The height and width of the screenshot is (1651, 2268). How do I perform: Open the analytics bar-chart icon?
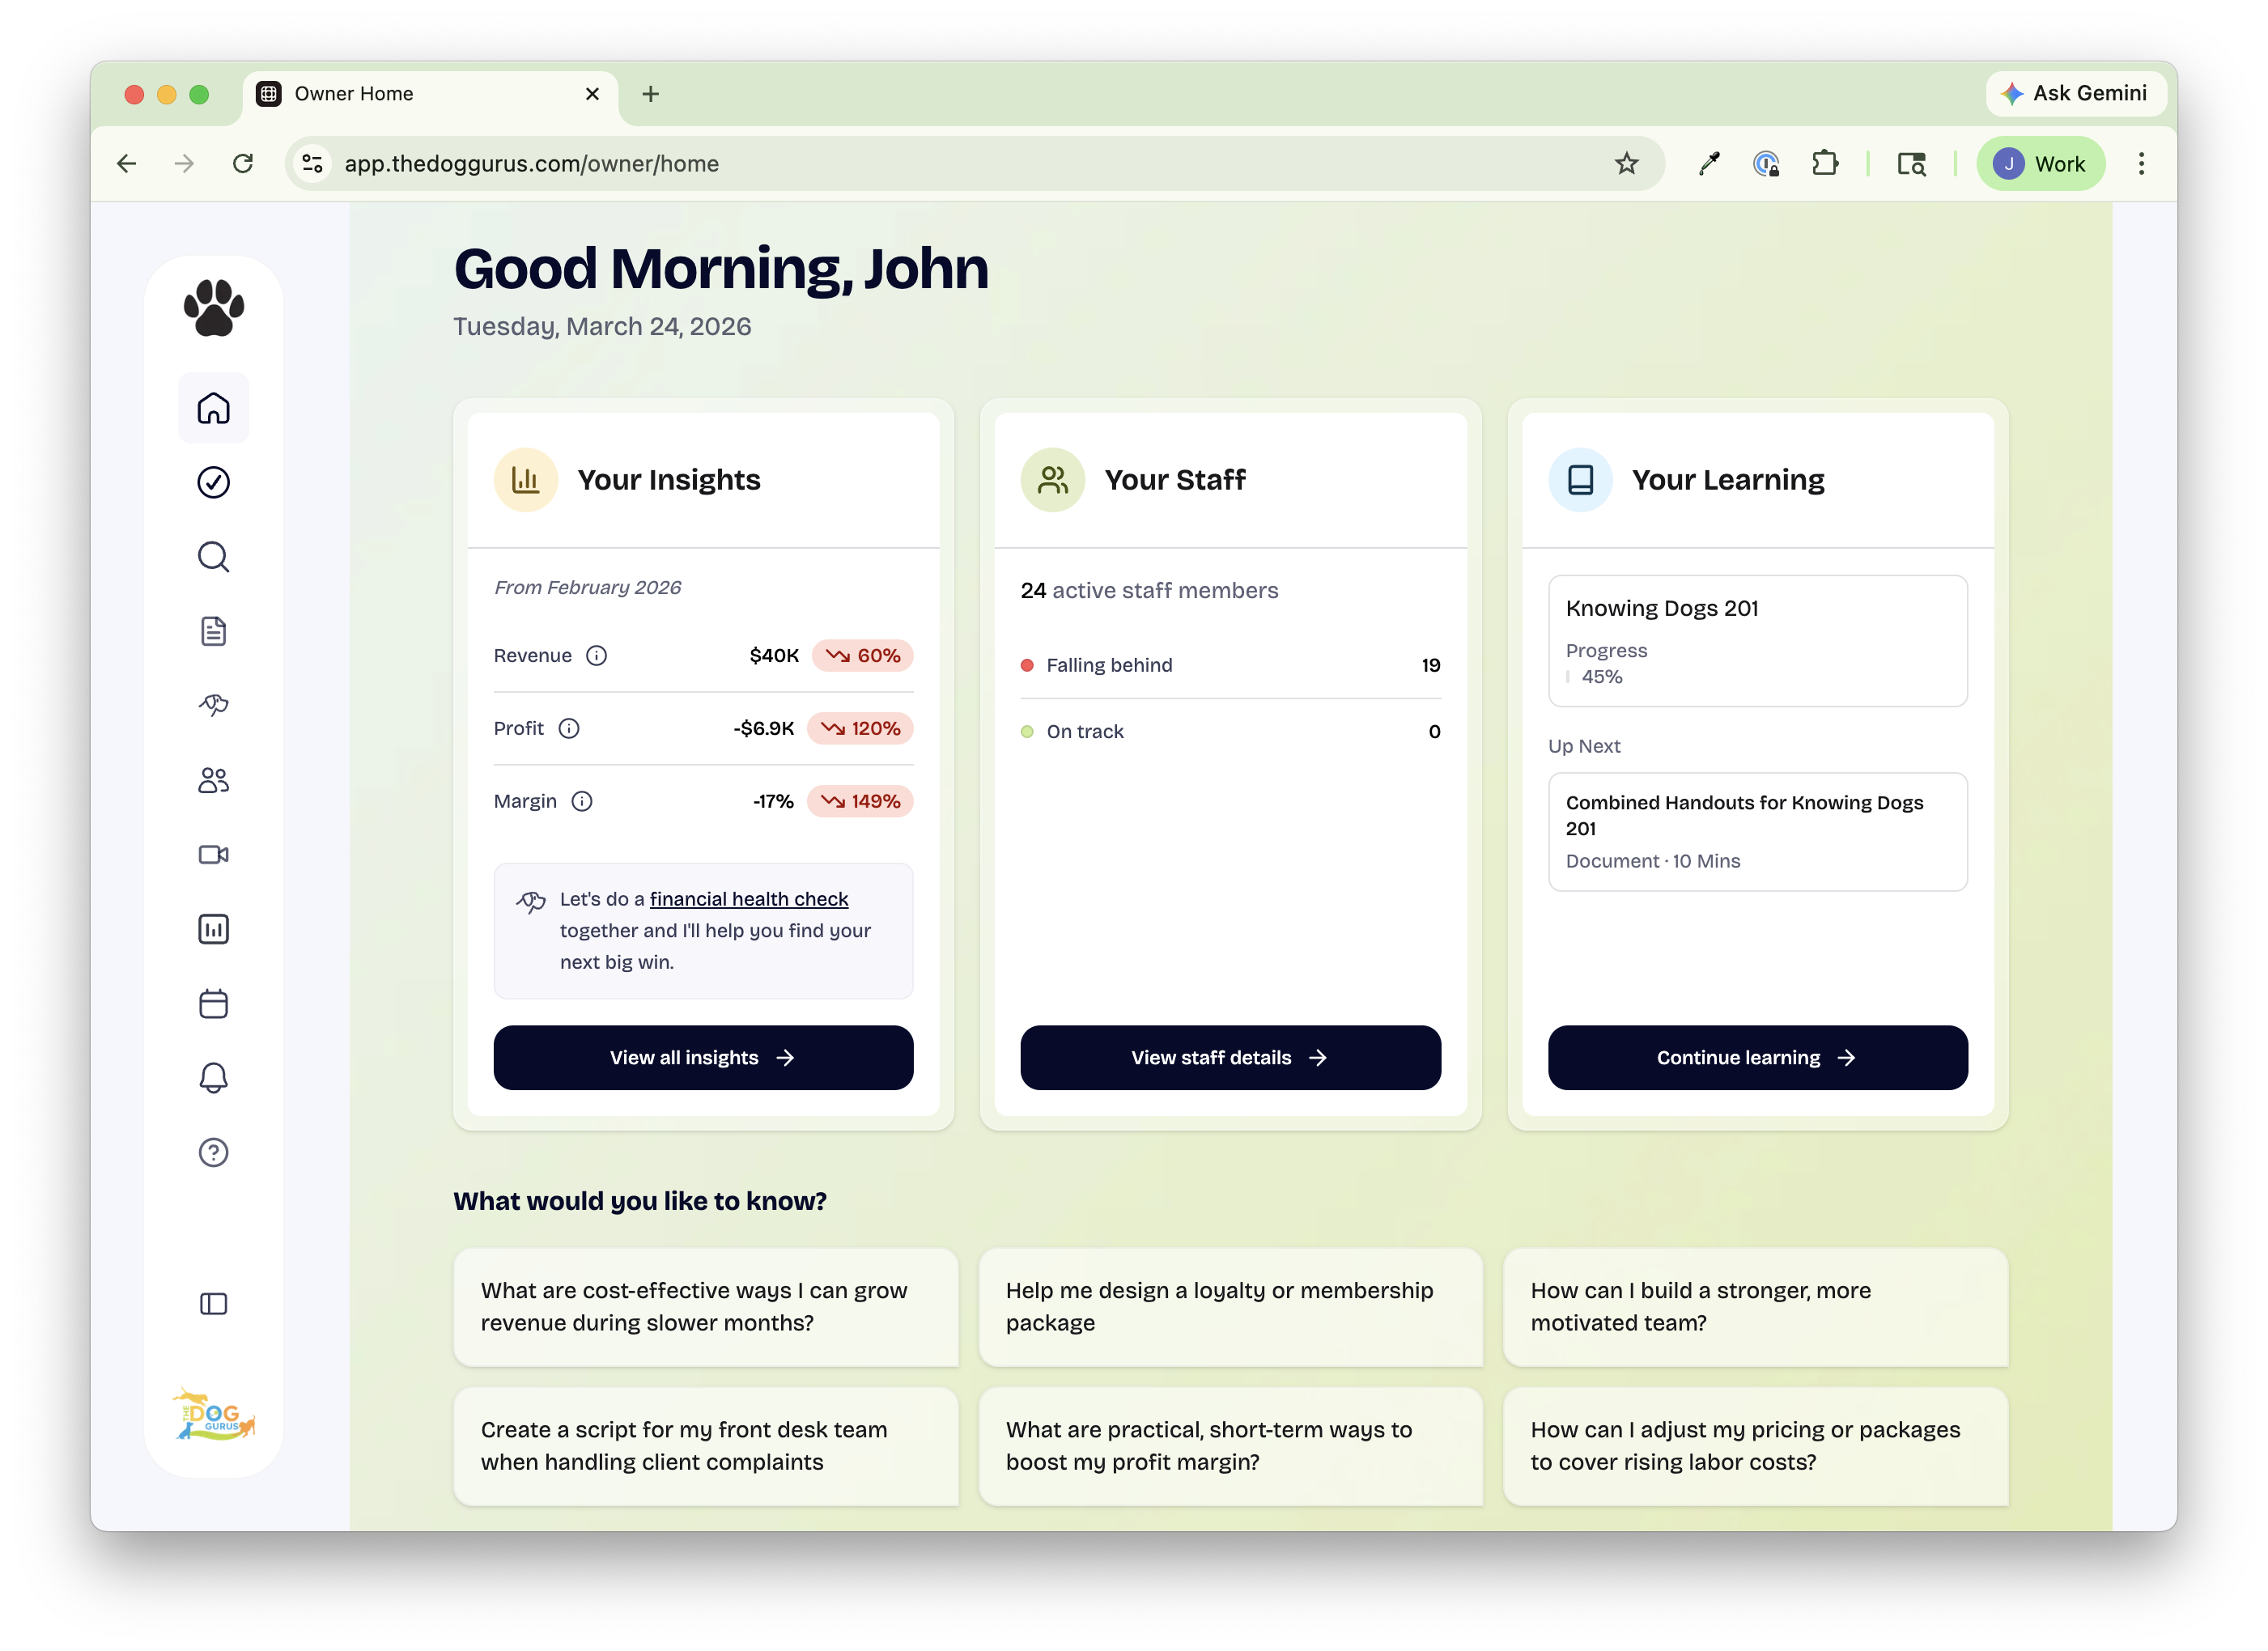[213, 929]
